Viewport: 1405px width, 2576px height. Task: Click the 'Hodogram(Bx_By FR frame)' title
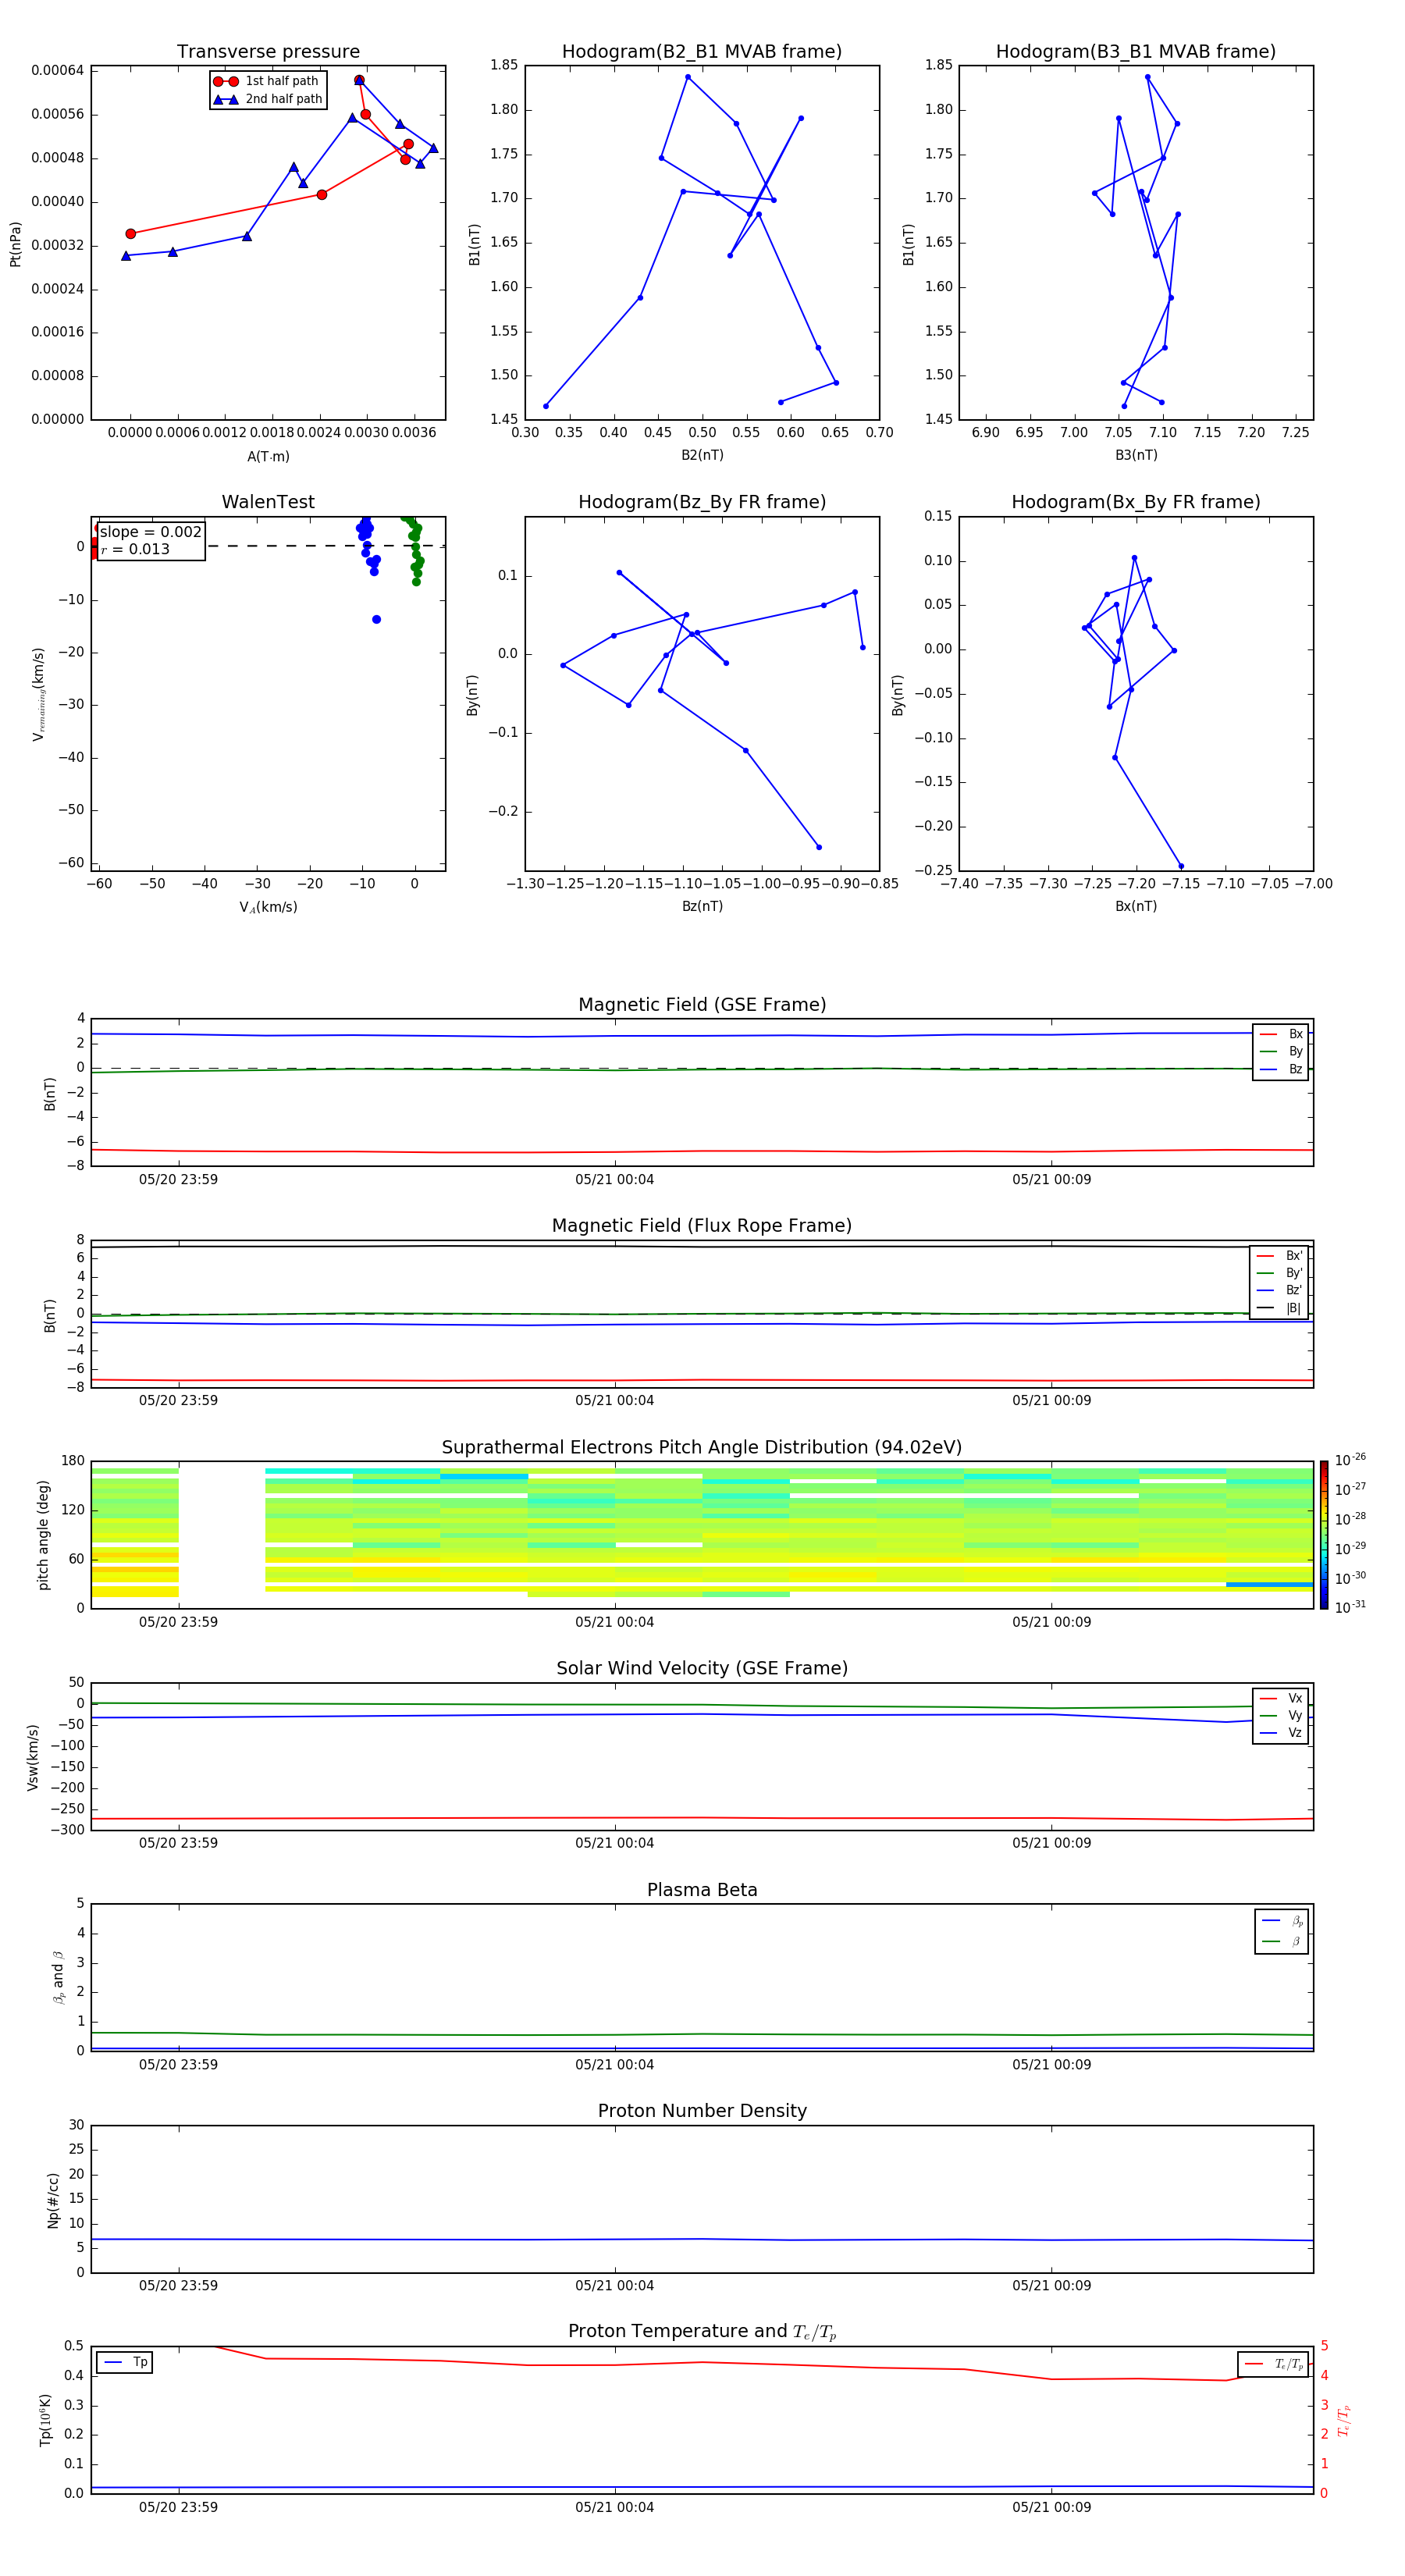pyautogui.click(x=1136, y=502)
